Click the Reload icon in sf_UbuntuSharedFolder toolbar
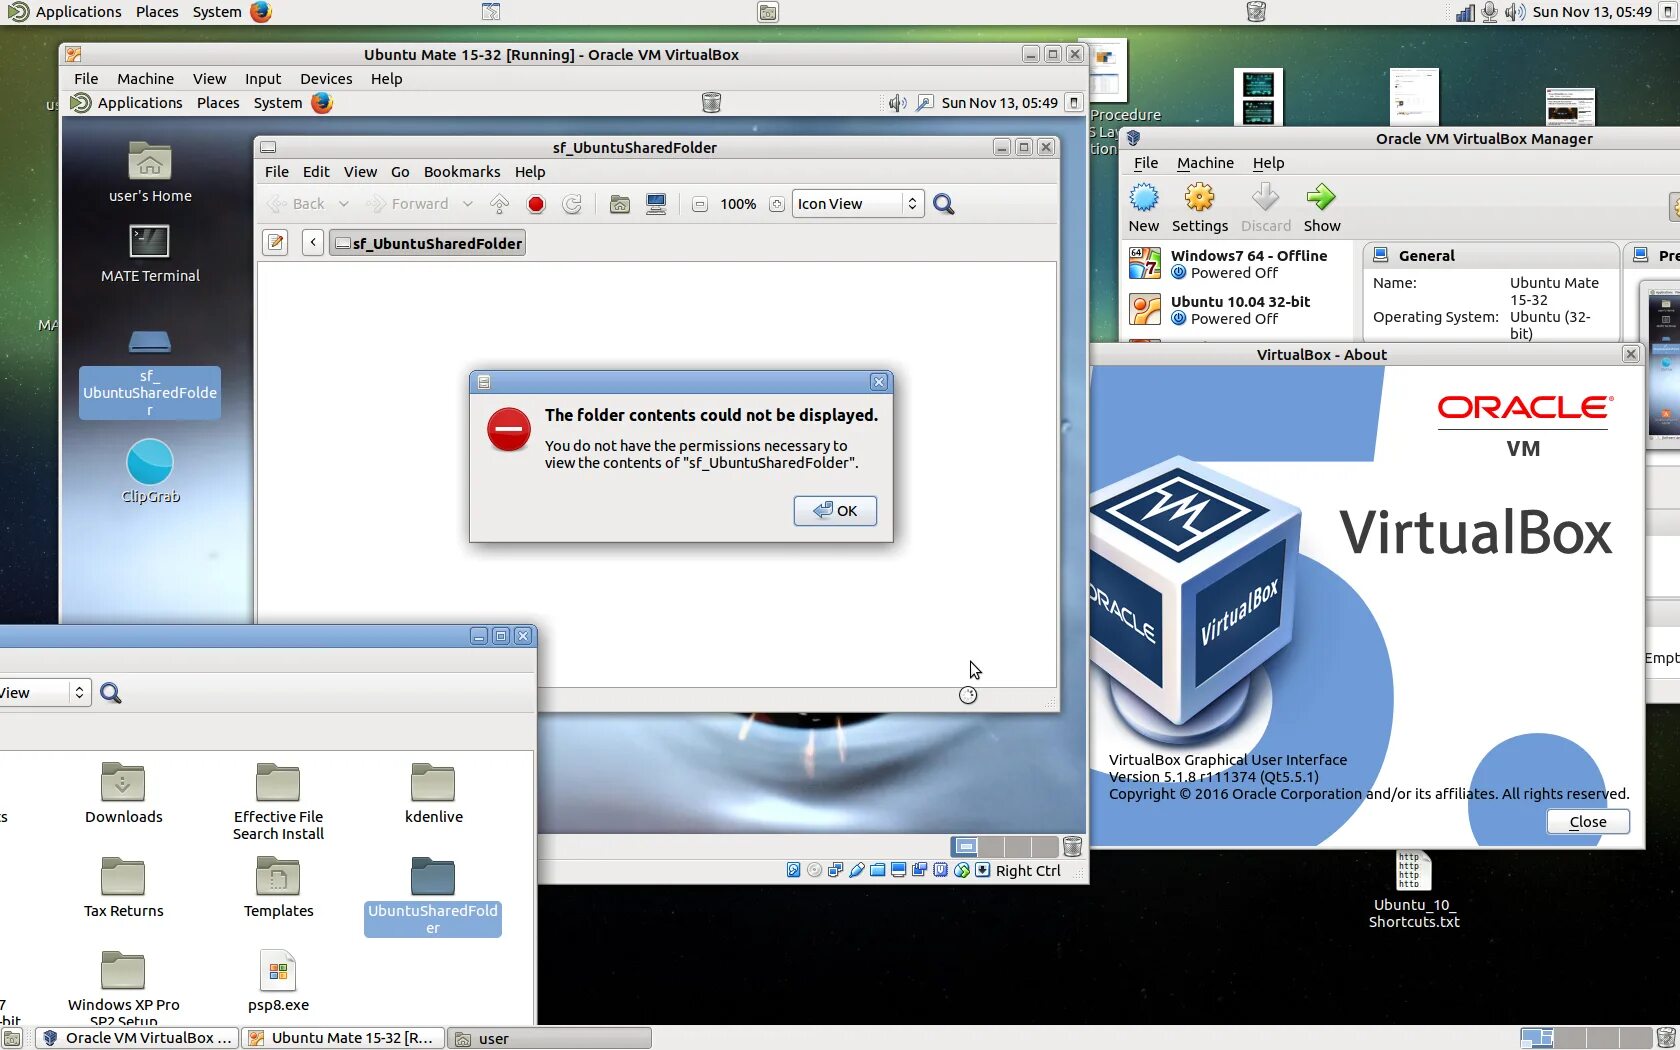1680x1050 pixels. 572,204
